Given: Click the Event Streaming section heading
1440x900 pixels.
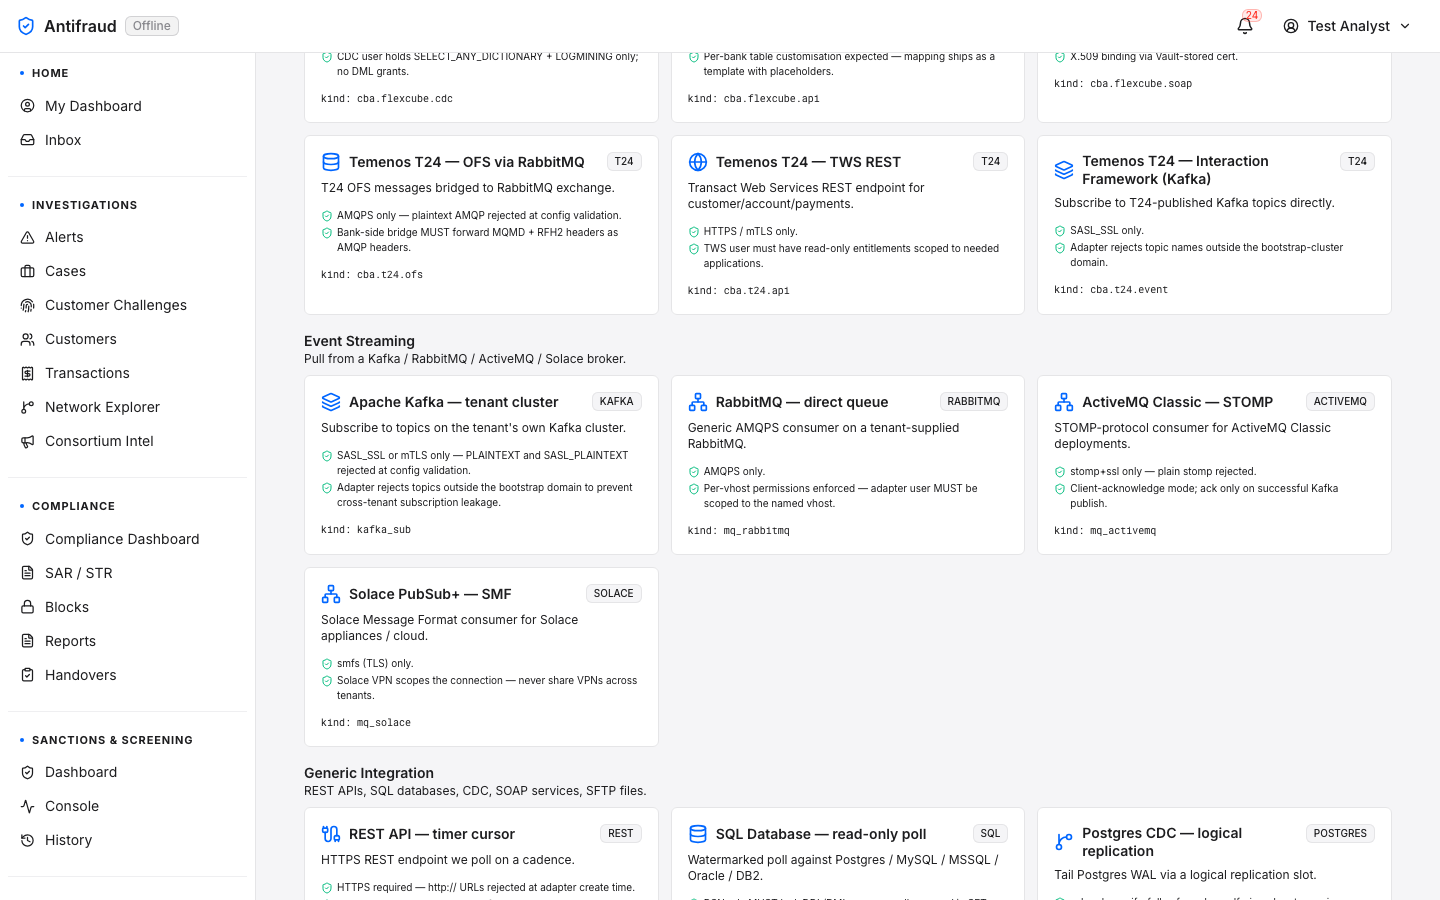Looking at the screenshot, I should pyautogui.click(x=359, y=341).
